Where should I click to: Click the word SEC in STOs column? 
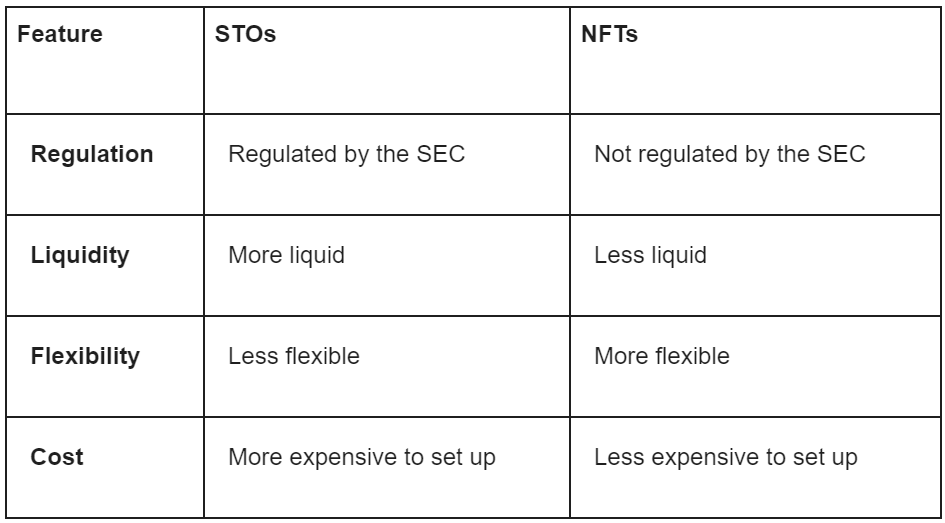click(441, 154)
